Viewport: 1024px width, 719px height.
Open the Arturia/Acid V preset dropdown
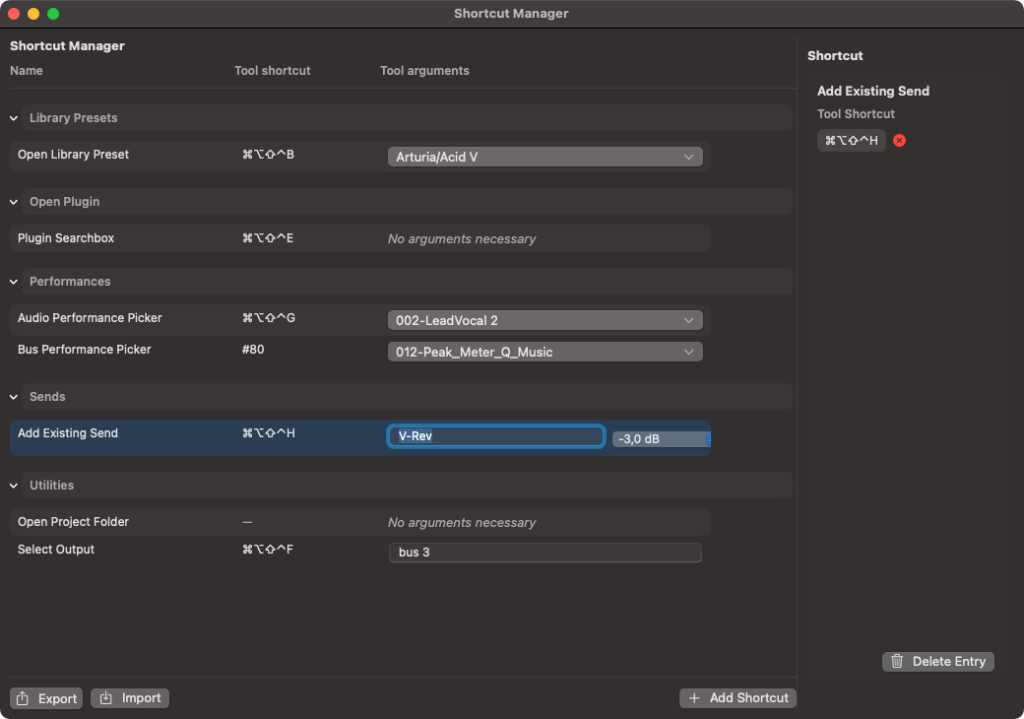pos(688,156)
